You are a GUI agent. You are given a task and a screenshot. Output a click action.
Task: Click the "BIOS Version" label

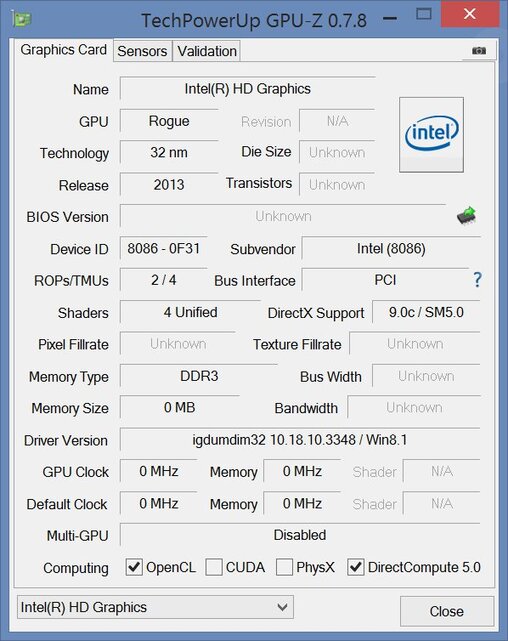pos(67,217)
